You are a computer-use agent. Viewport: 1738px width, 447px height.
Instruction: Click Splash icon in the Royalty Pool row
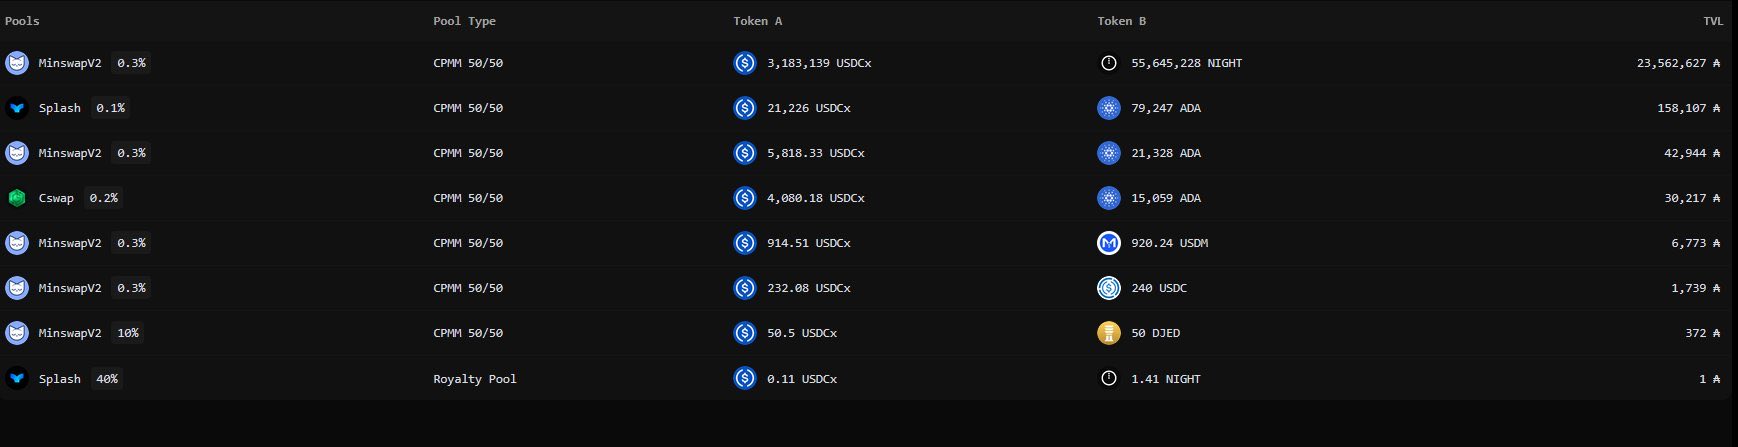coord(17,379)
